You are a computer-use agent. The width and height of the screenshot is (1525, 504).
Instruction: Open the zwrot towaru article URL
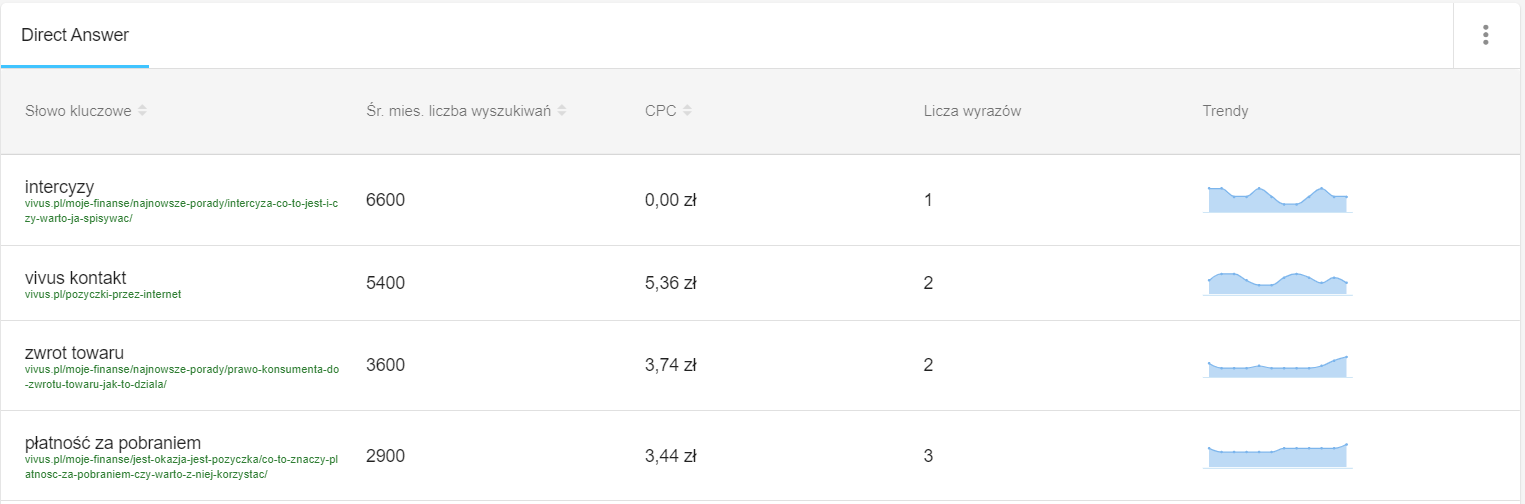[x=181, y=376]
